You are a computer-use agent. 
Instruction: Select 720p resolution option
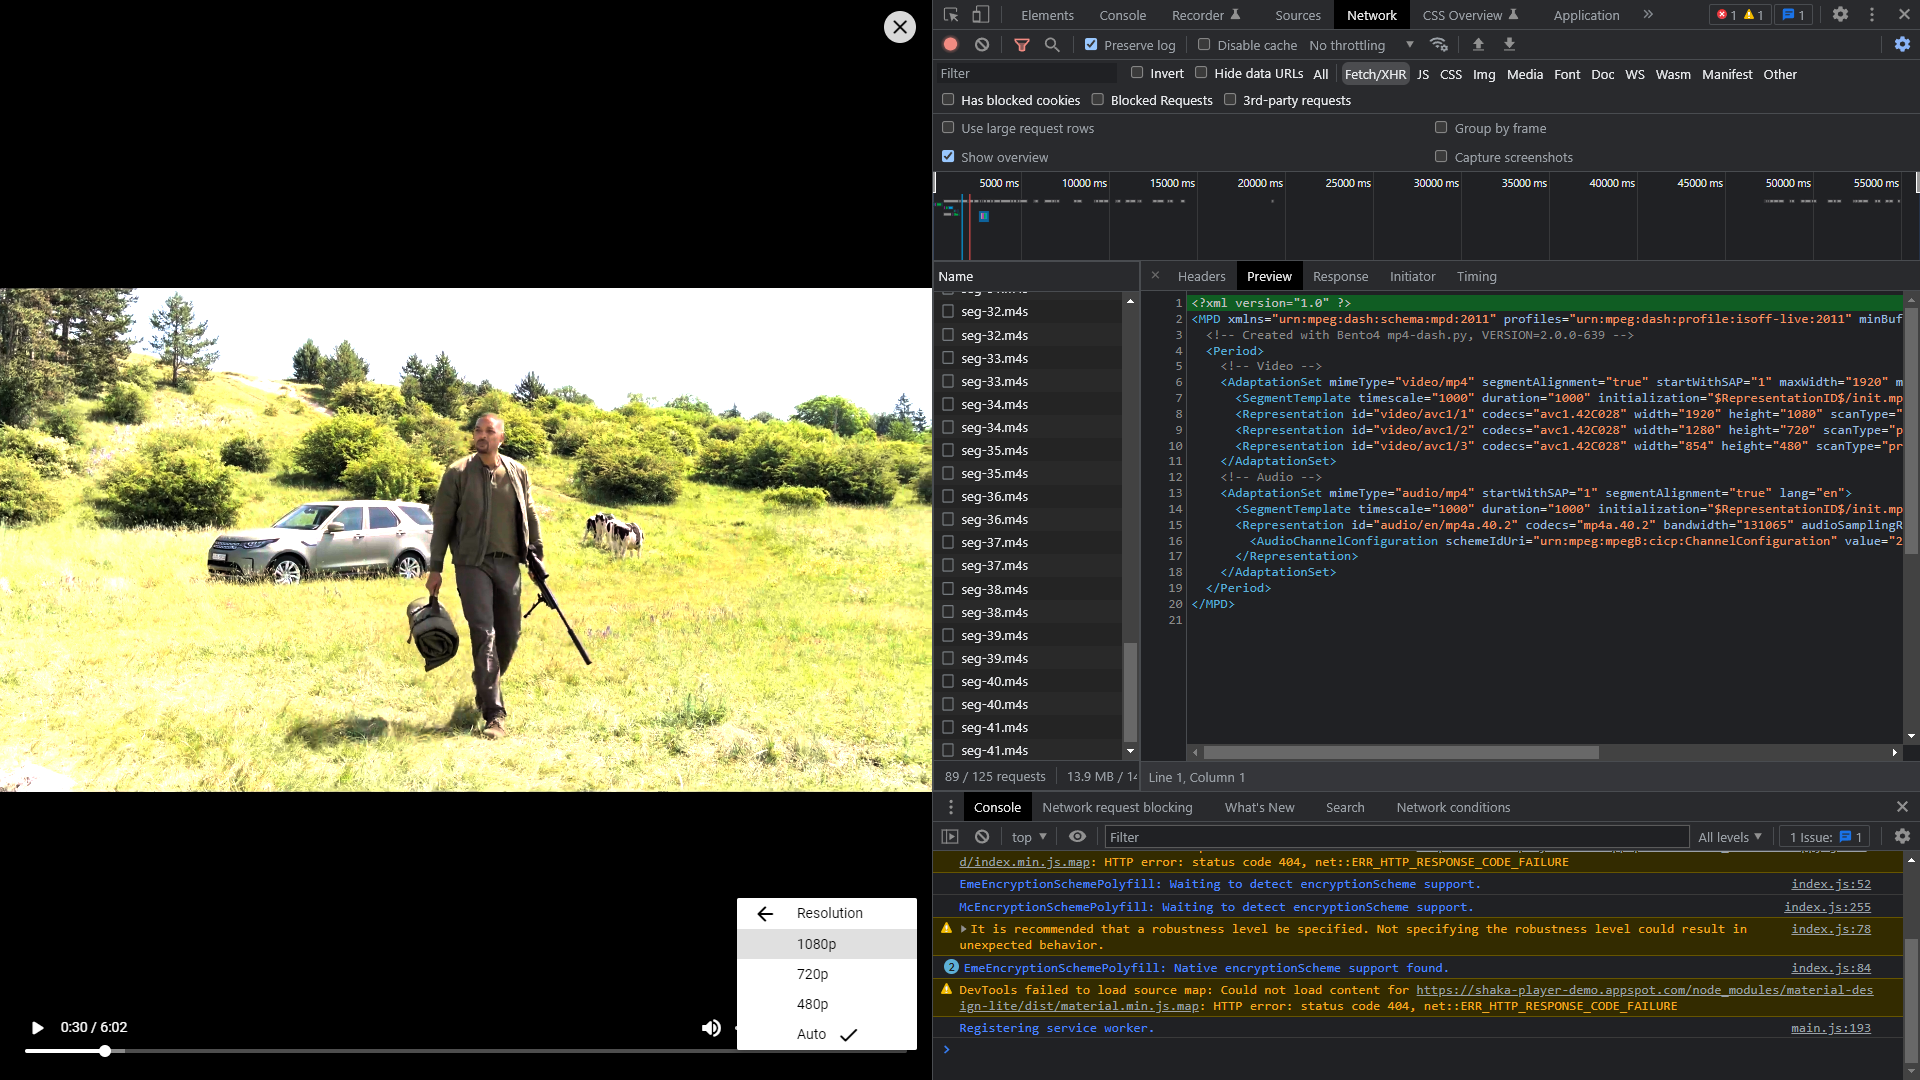click(812, 974)
